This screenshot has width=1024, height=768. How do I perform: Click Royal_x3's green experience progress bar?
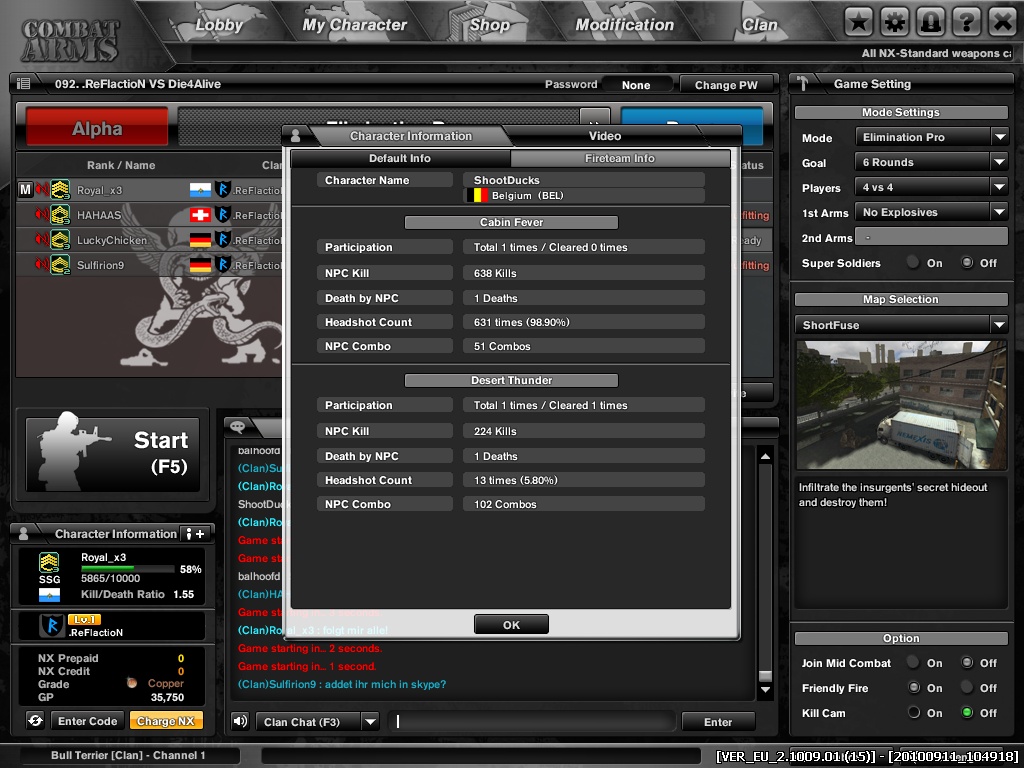click(127, 568)
